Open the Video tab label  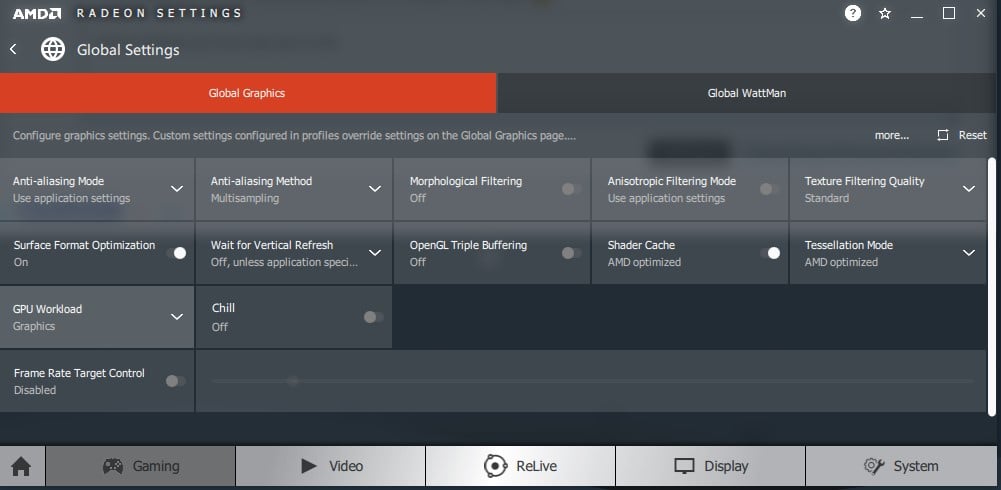point(346,466)
